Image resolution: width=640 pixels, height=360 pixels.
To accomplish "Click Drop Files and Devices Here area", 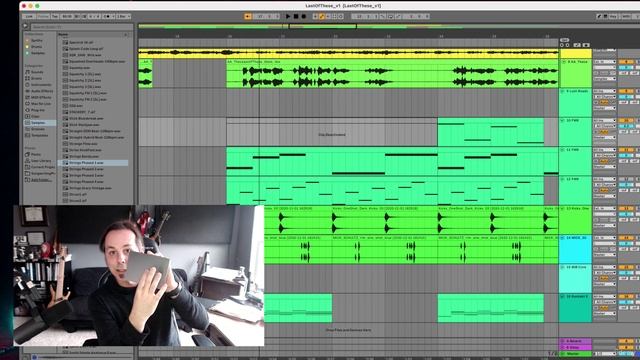I will 348,330.
